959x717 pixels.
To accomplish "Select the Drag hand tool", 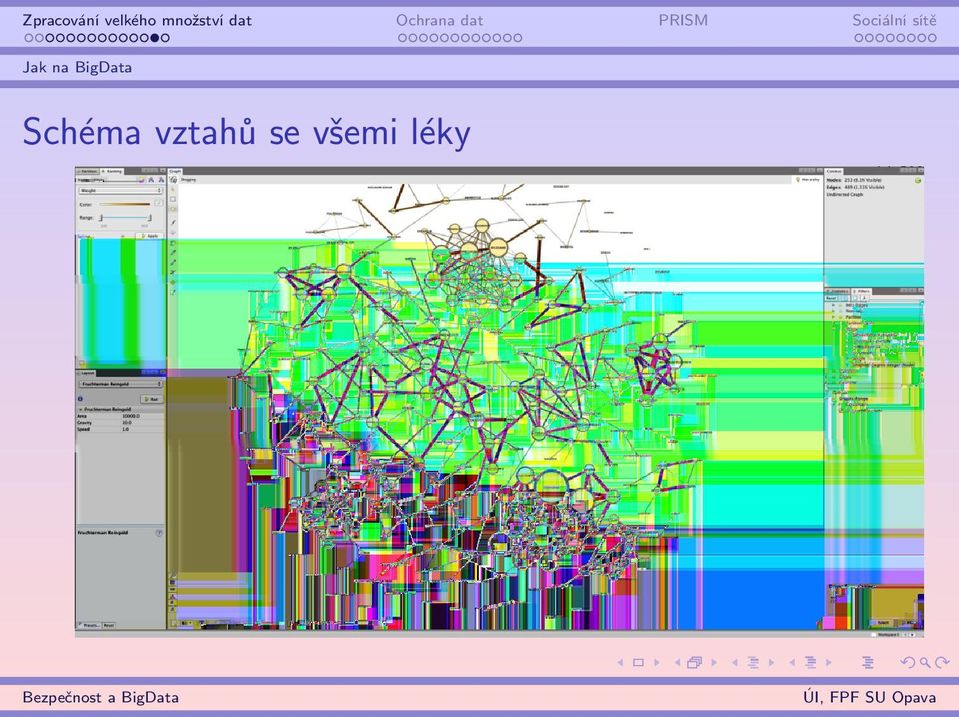I will click(173, 209).
